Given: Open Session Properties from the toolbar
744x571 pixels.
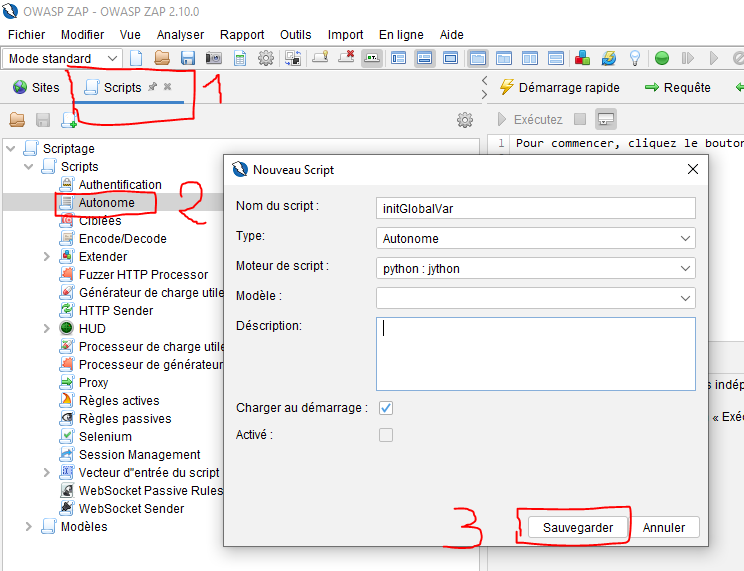Looking at the screenshot, I should (240, 58).
